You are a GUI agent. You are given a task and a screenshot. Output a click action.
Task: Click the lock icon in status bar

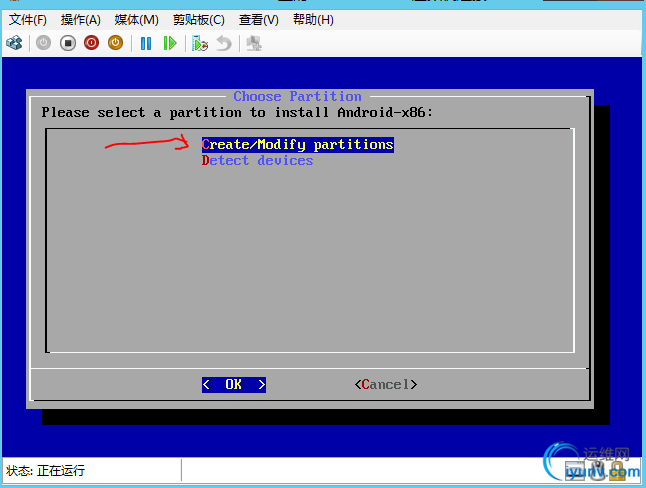pos(617,471)
